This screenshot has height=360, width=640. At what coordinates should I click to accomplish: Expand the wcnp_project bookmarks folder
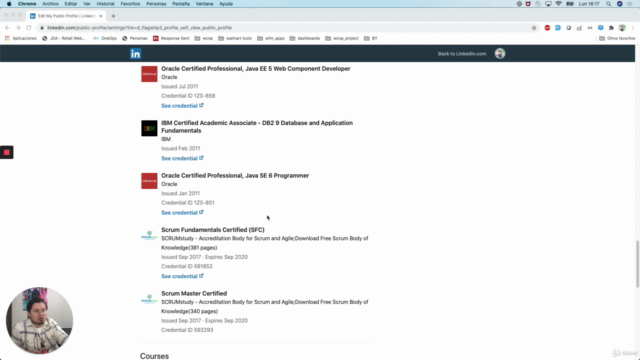pyautogui.click(x=342, y=38)
